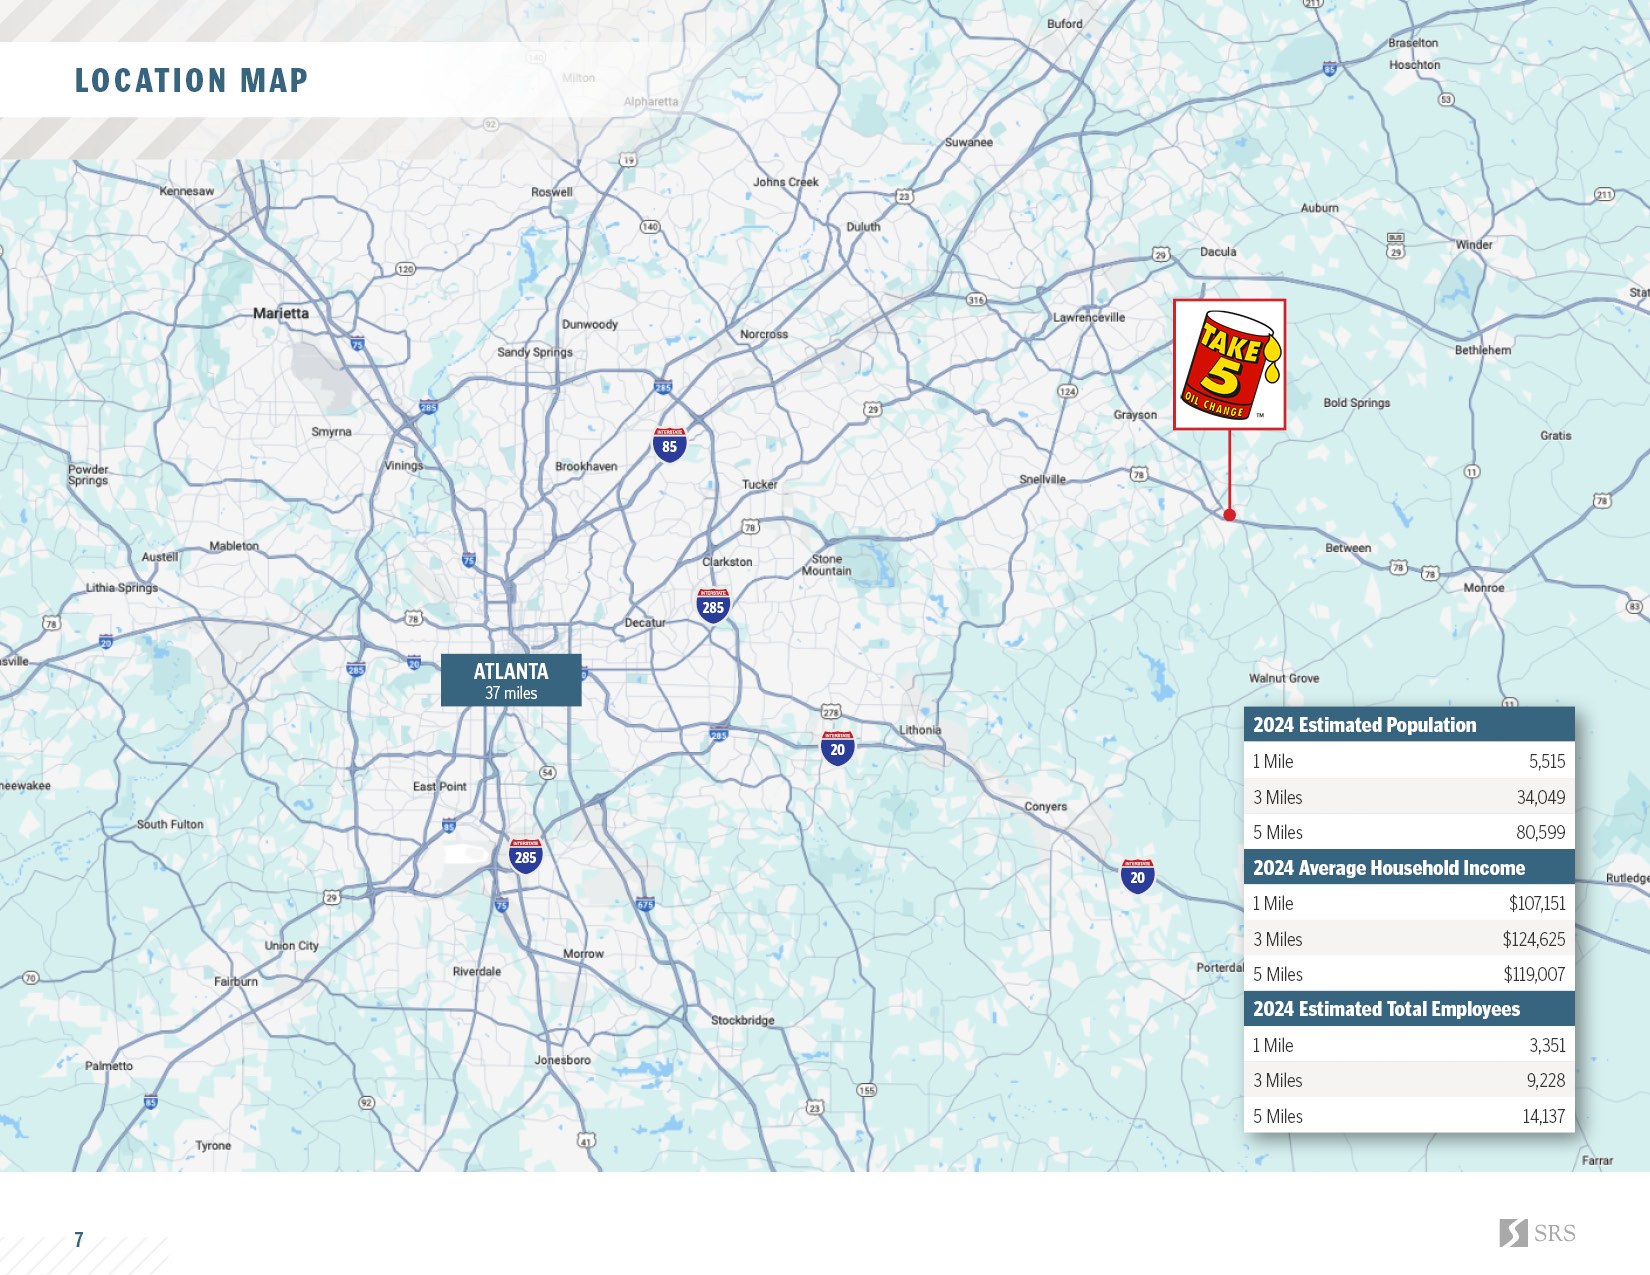Select the Interstate 20 shield near Lithonia
The width and height of the screenshot is (1650, 1275).
point(837,748)
